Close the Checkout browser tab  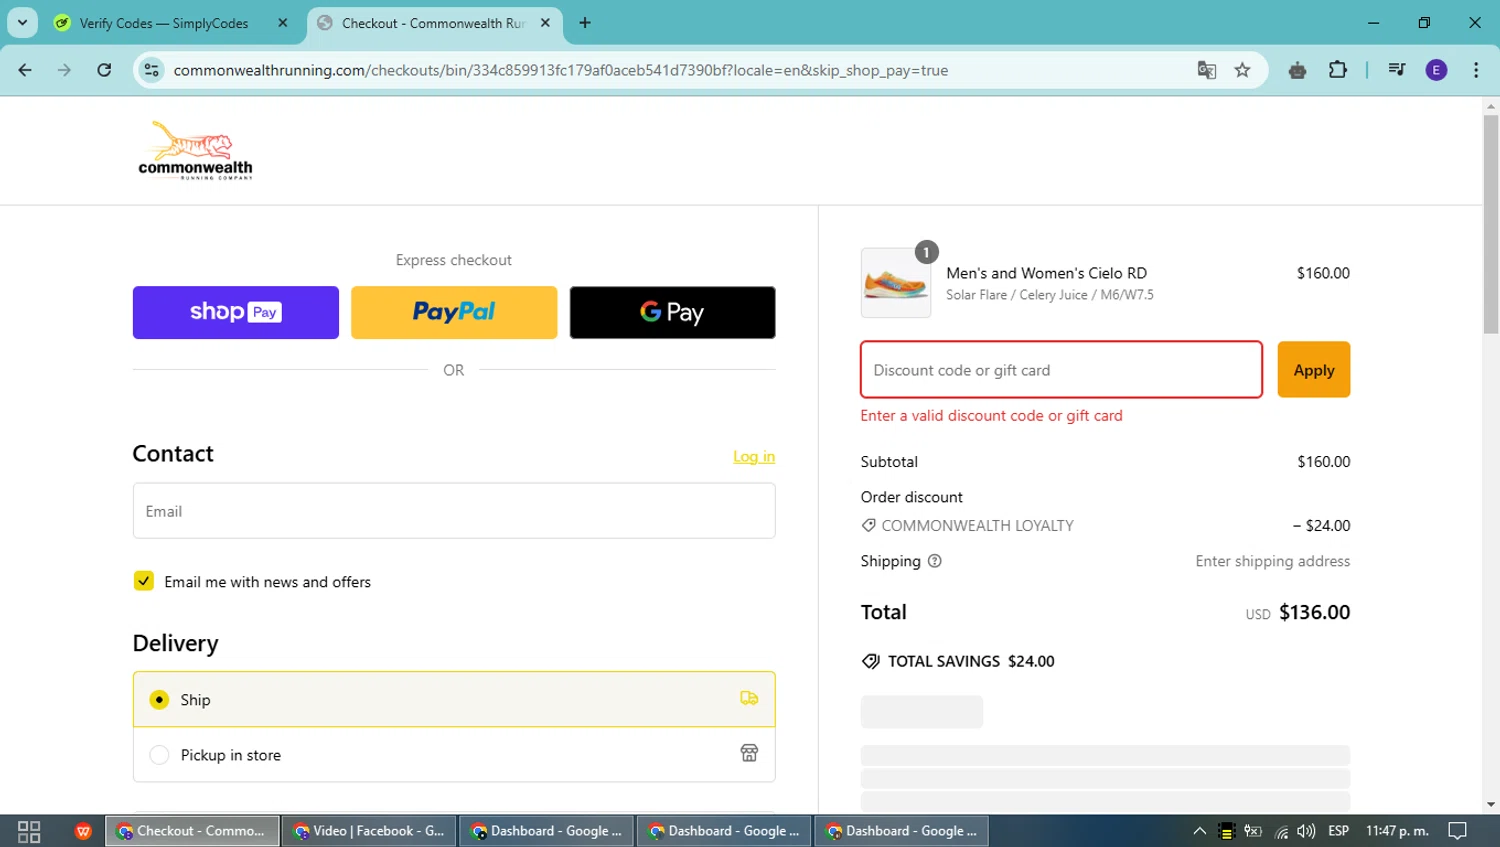click(x=545, y=23)
